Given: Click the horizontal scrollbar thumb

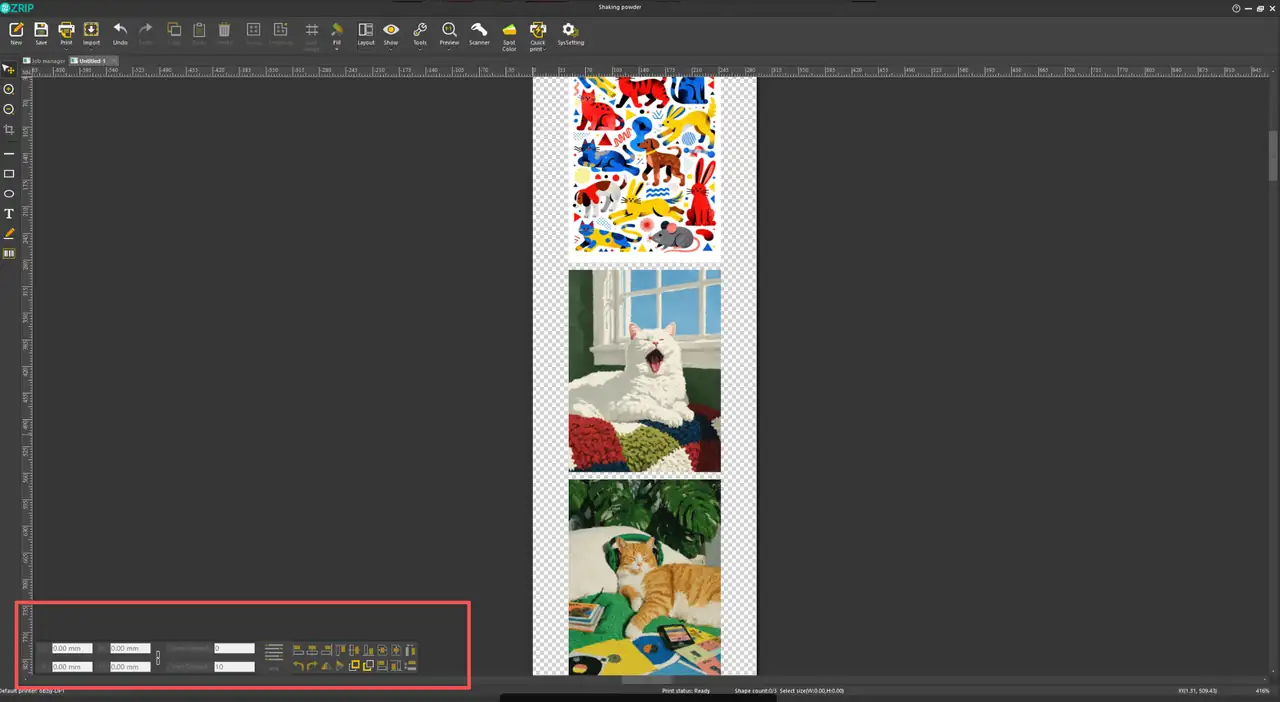Looking at the screenshot, I should click(x=647, y=681).
